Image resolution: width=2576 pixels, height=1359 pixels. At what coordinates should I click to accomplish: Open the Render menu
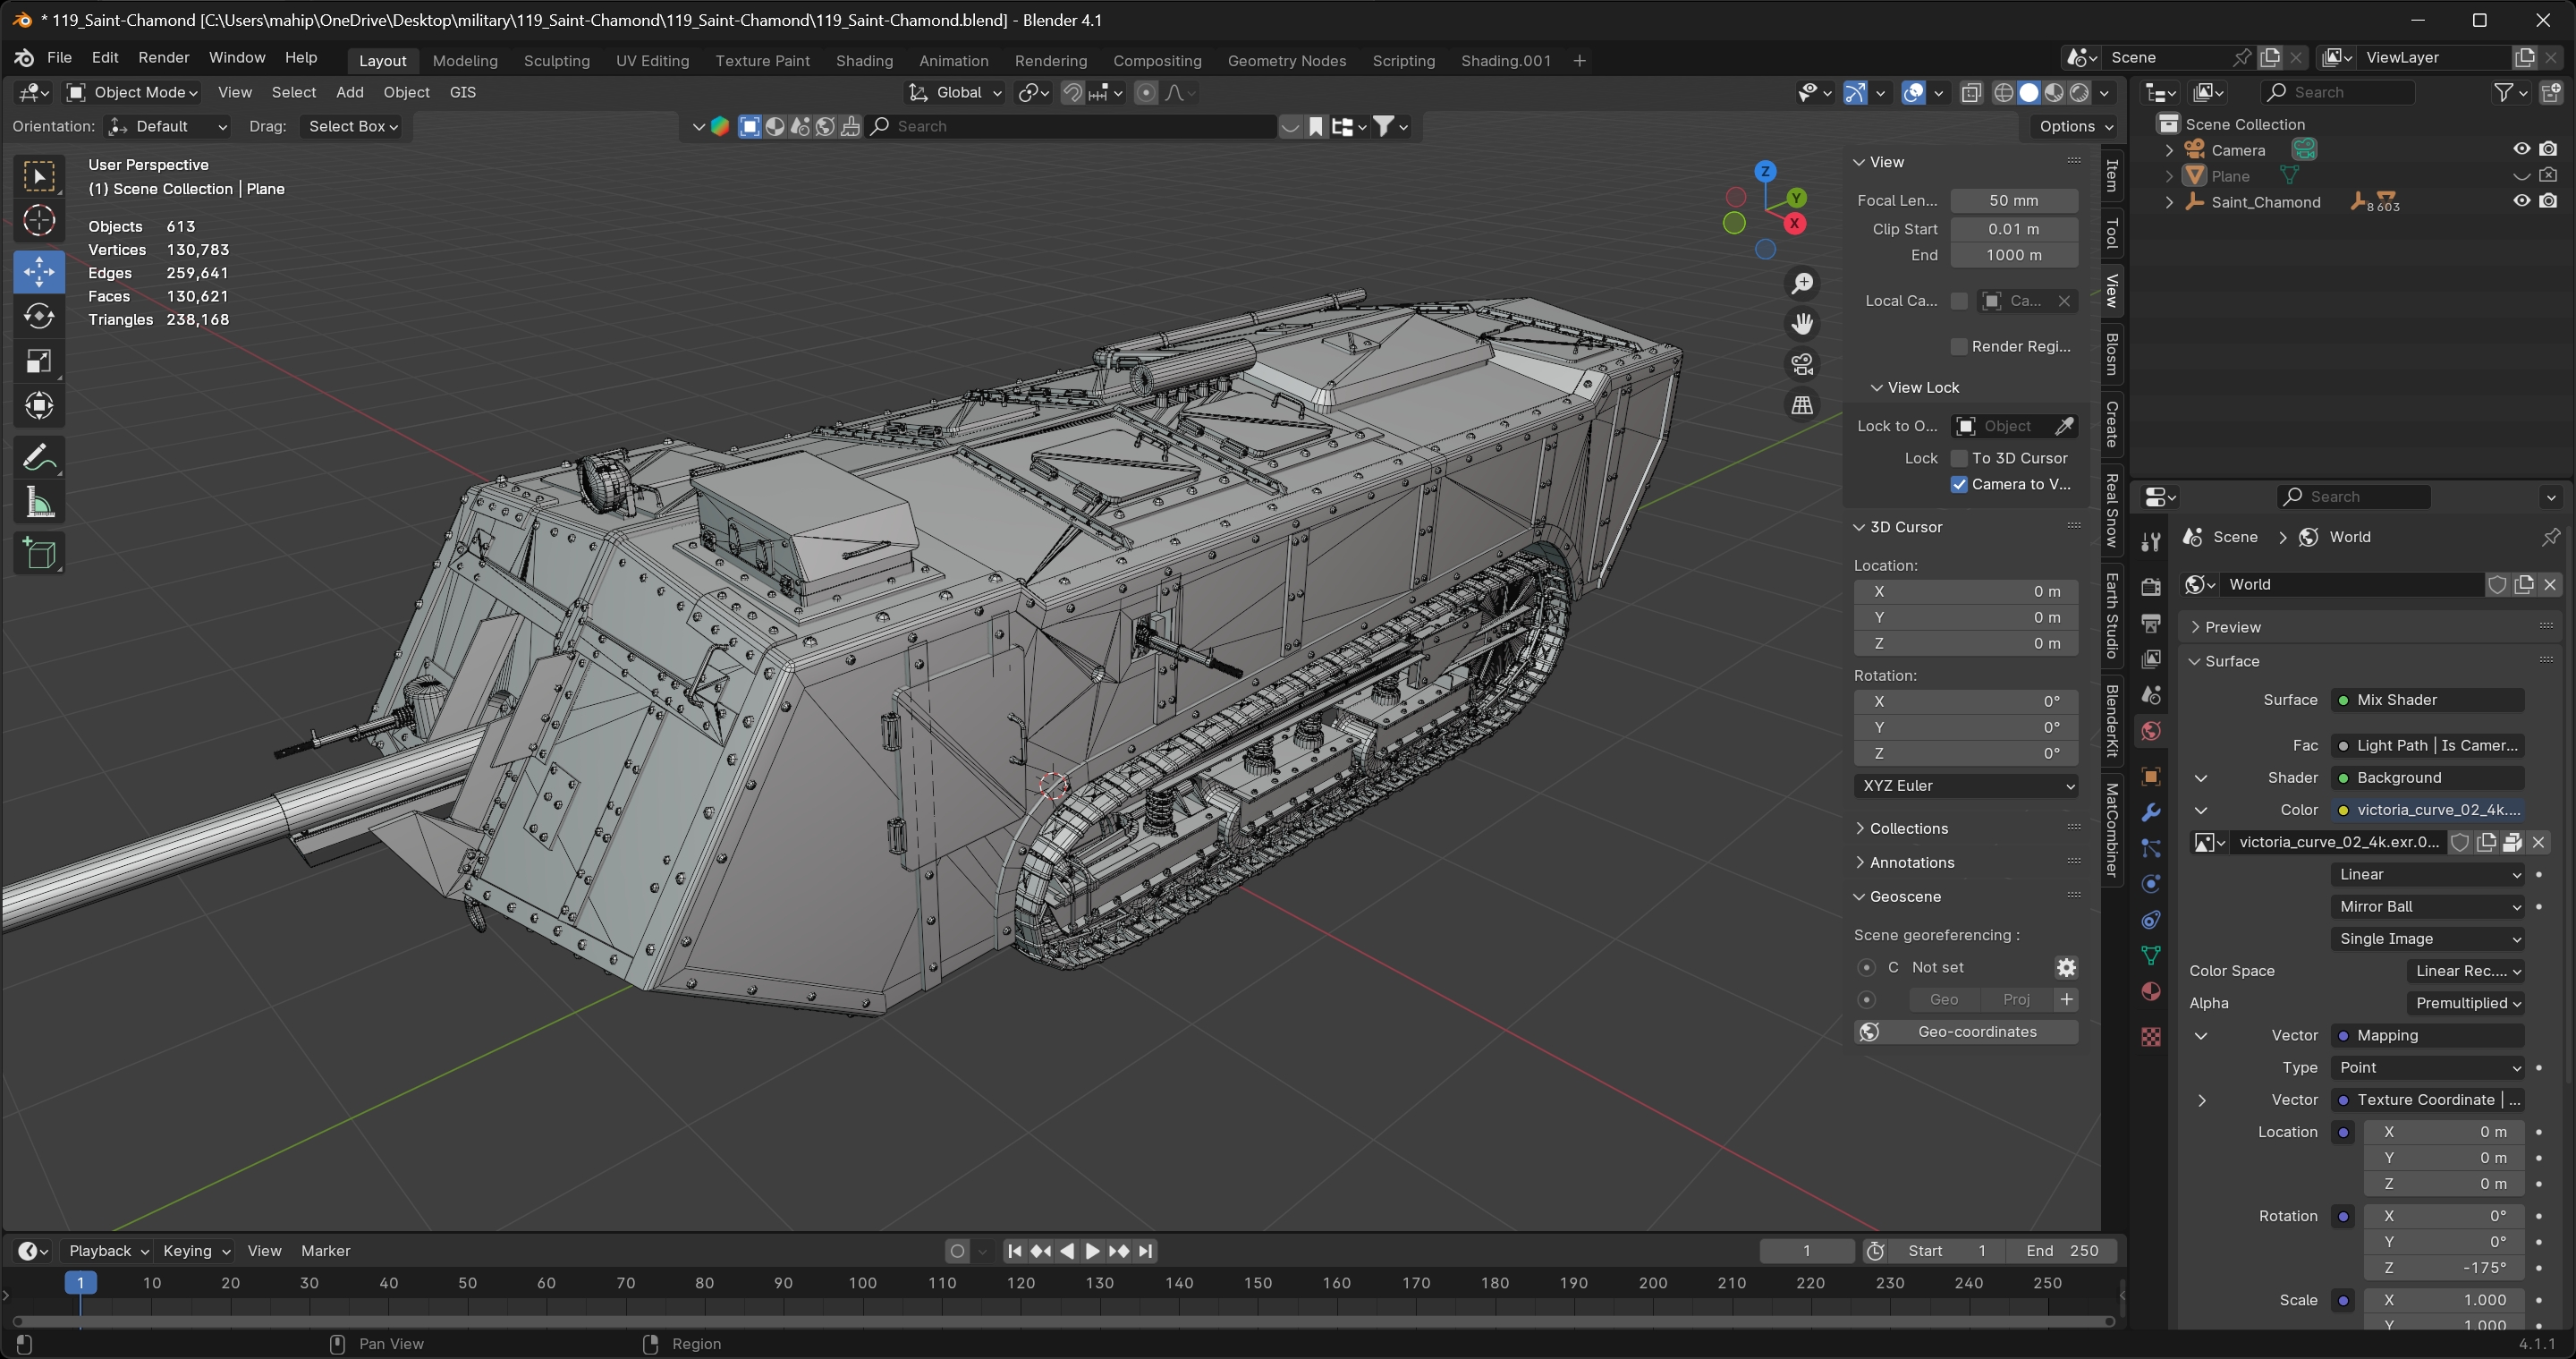[163, 57]
